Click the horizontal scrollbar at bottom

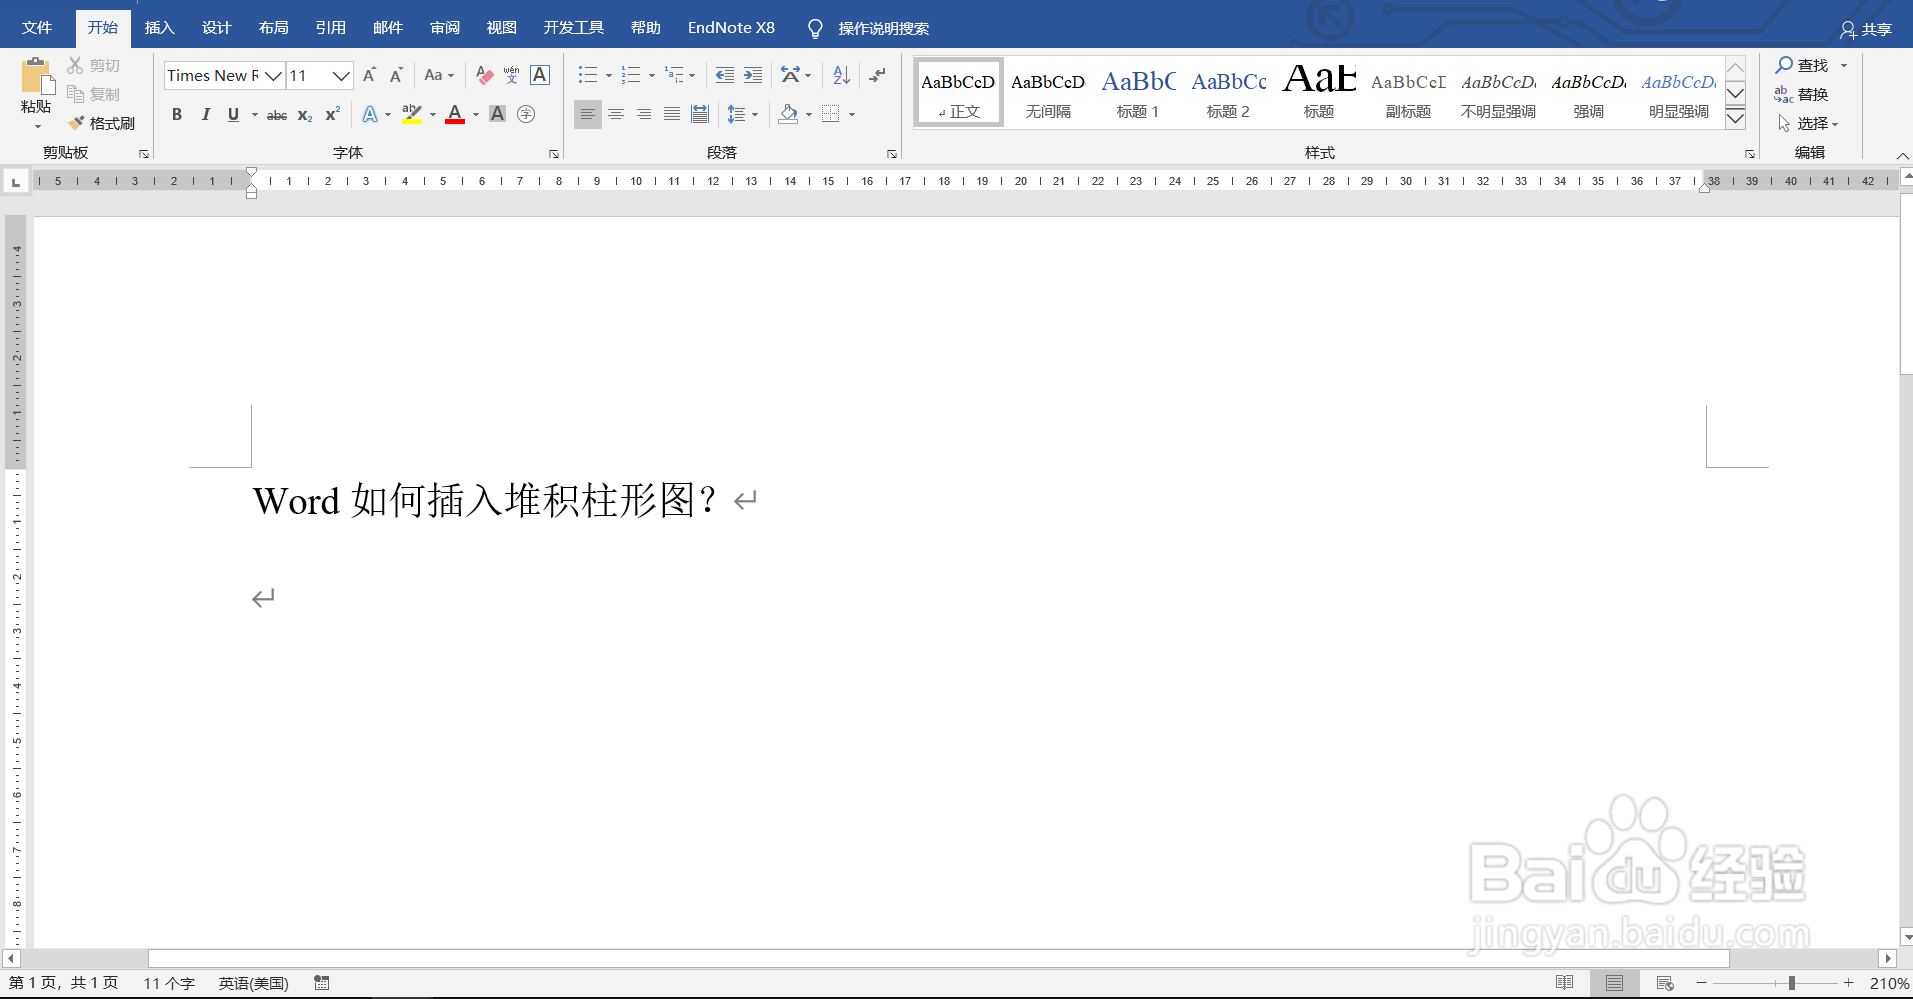[x=939, y=958]
